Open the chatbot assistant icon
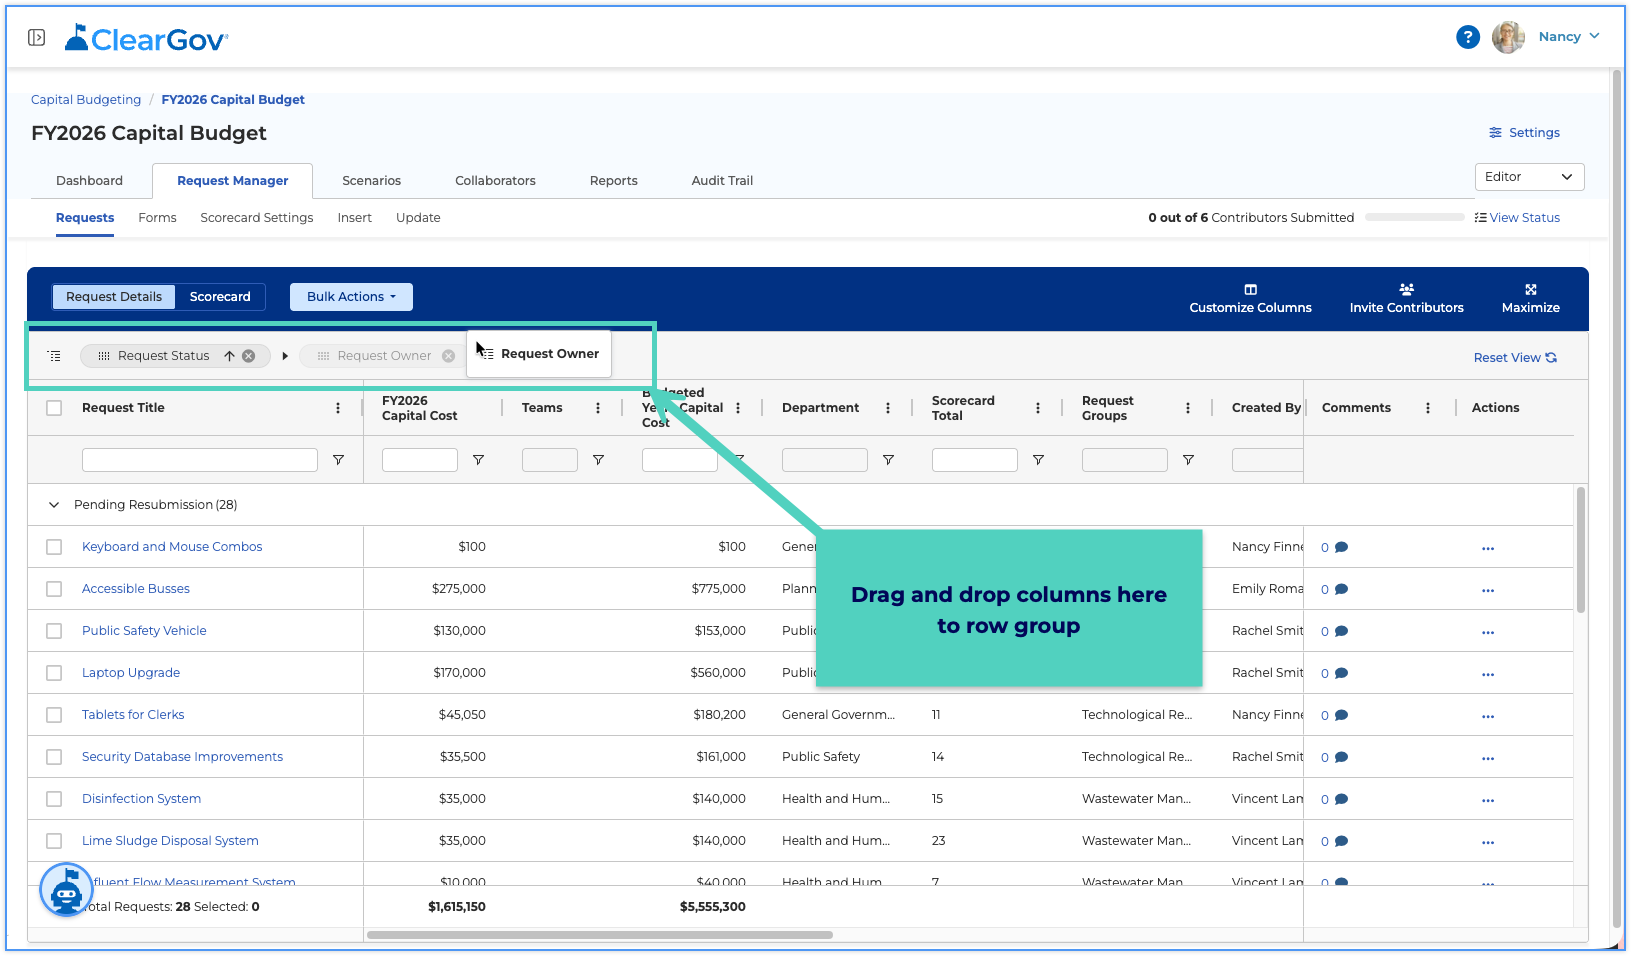The width and height of the screenshot is (1631, 956). pyautogui.click(x=66, y=889)
